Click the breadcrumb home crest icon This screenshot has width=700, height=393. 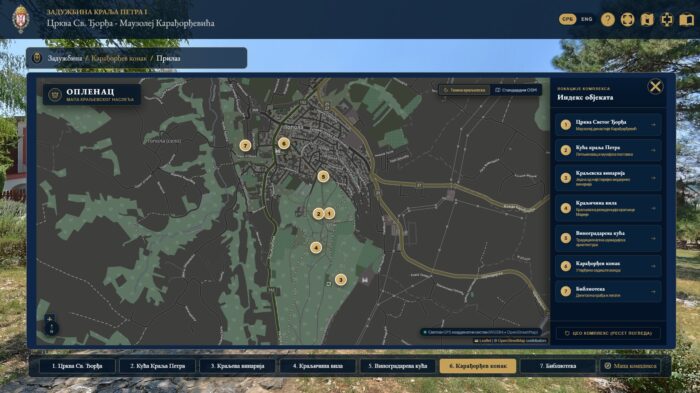[38, 58]
